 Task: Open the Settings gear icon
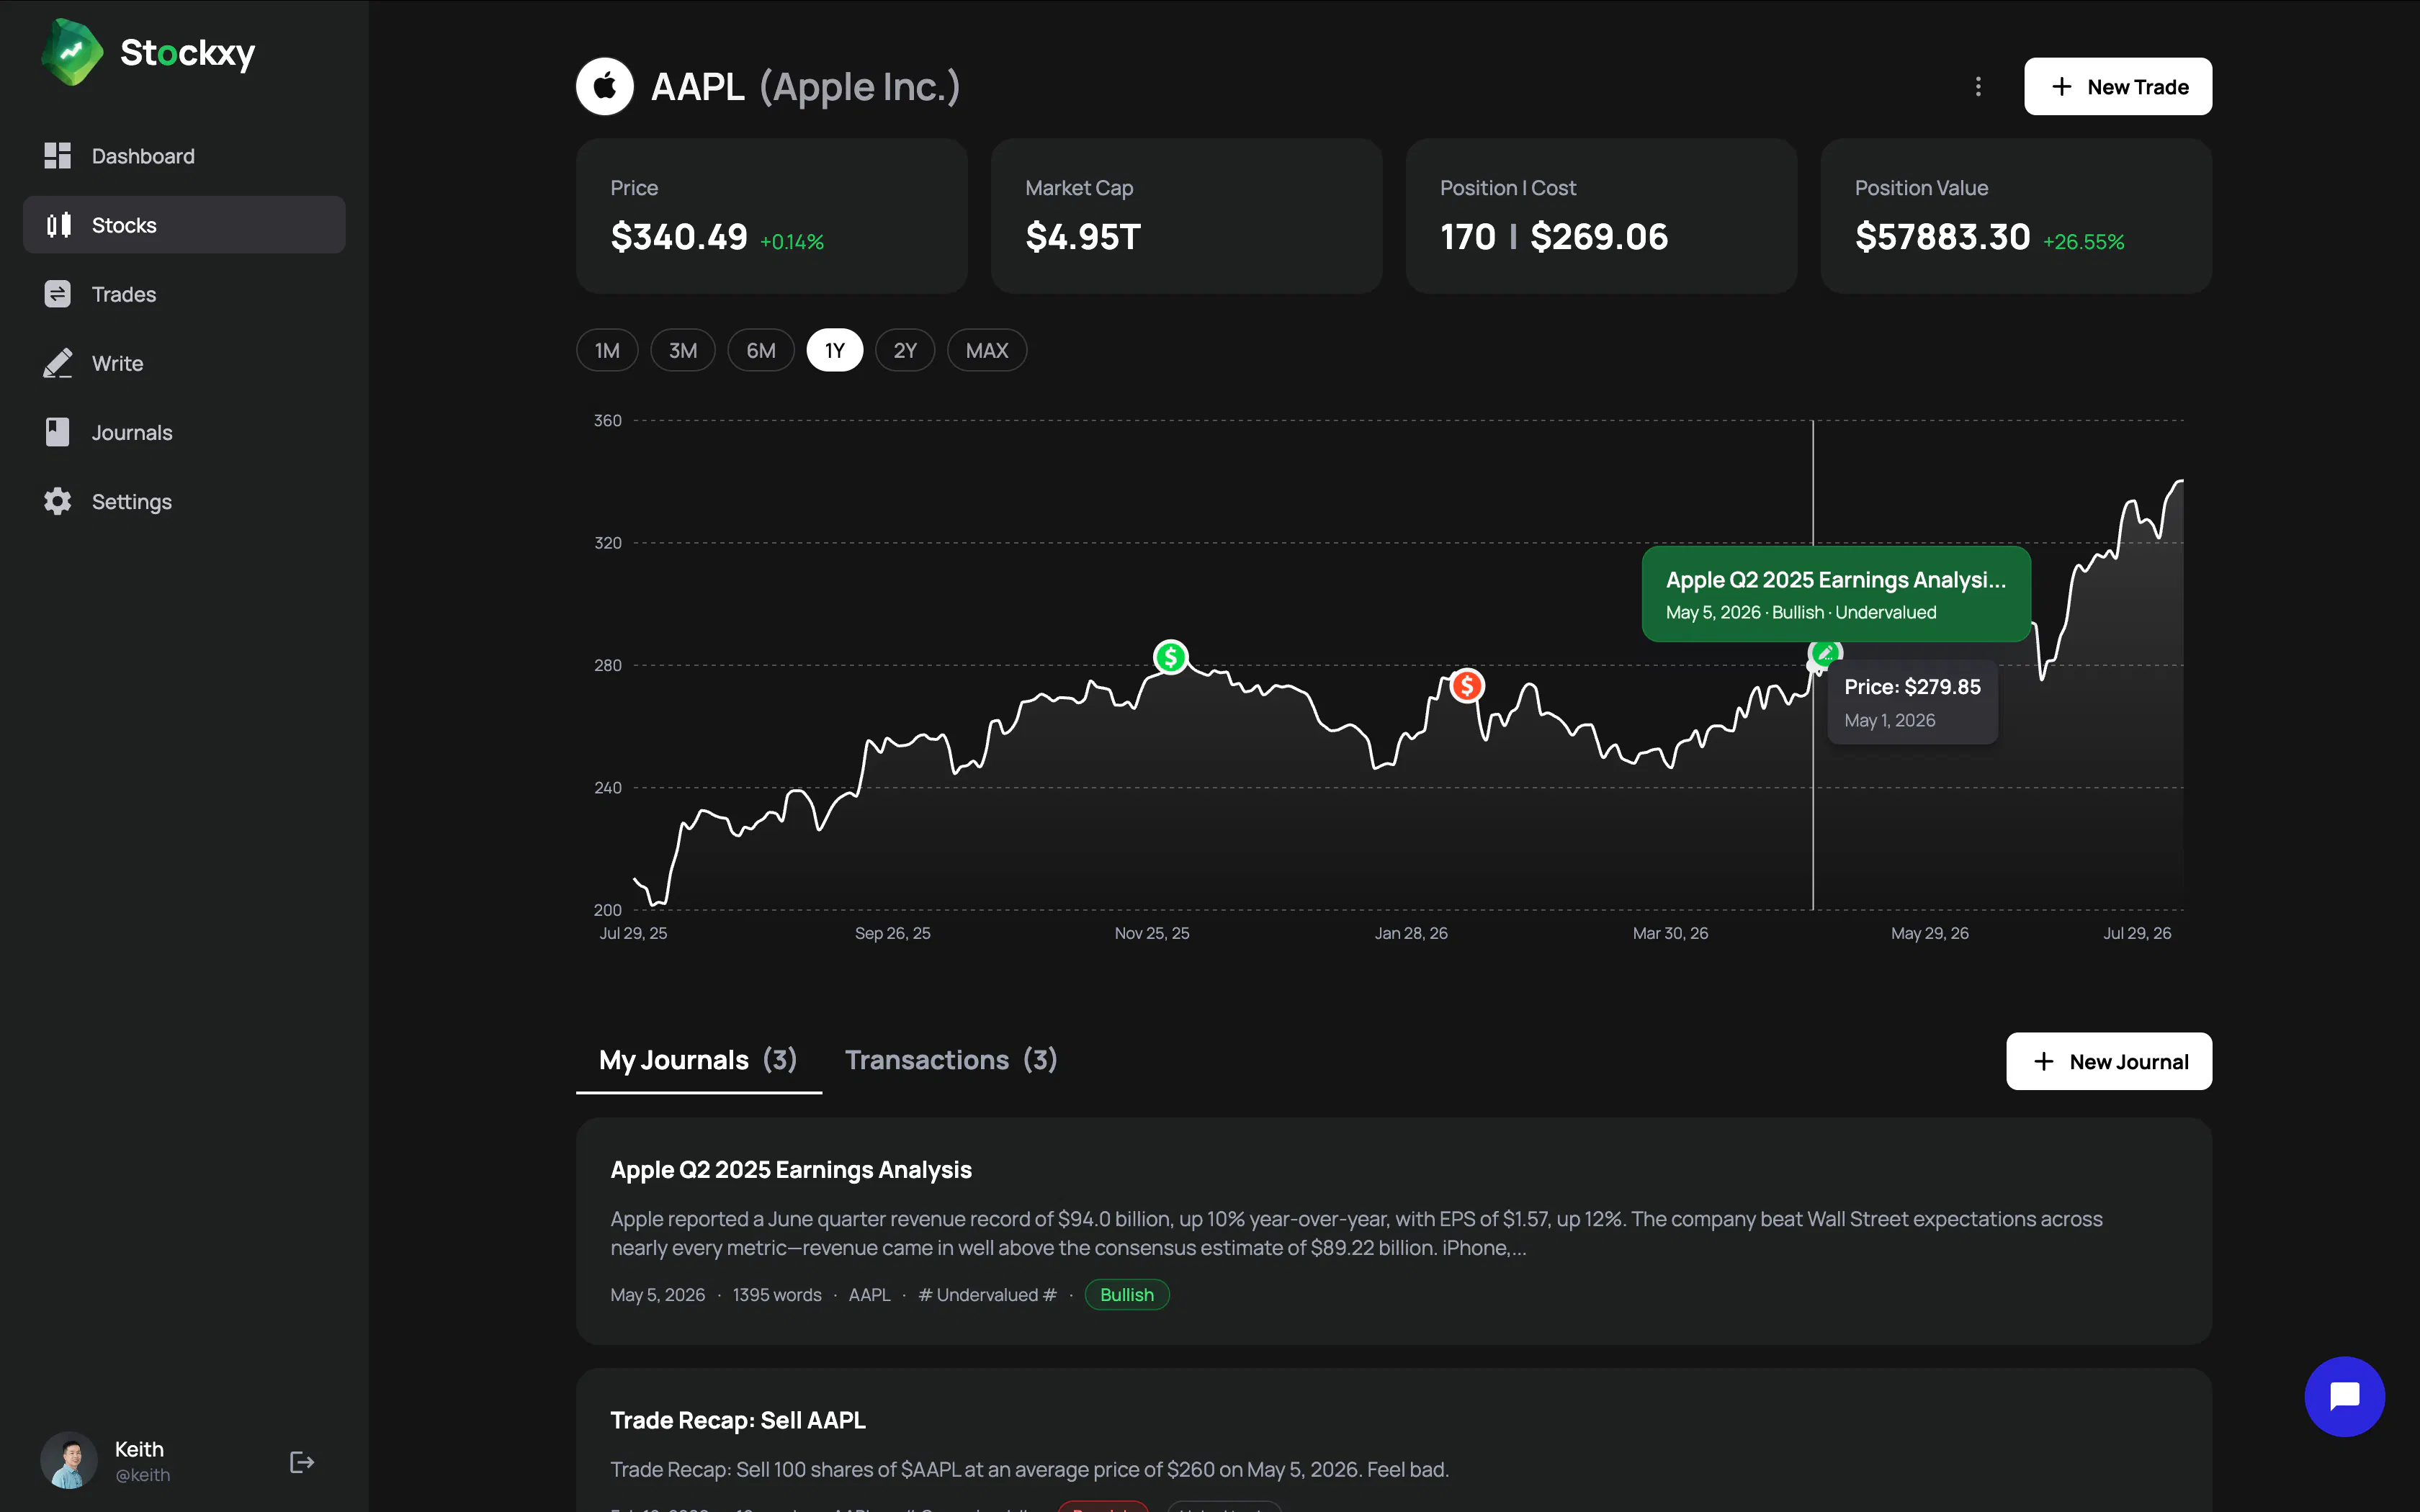pyautogui.click(x=58, y=501)
